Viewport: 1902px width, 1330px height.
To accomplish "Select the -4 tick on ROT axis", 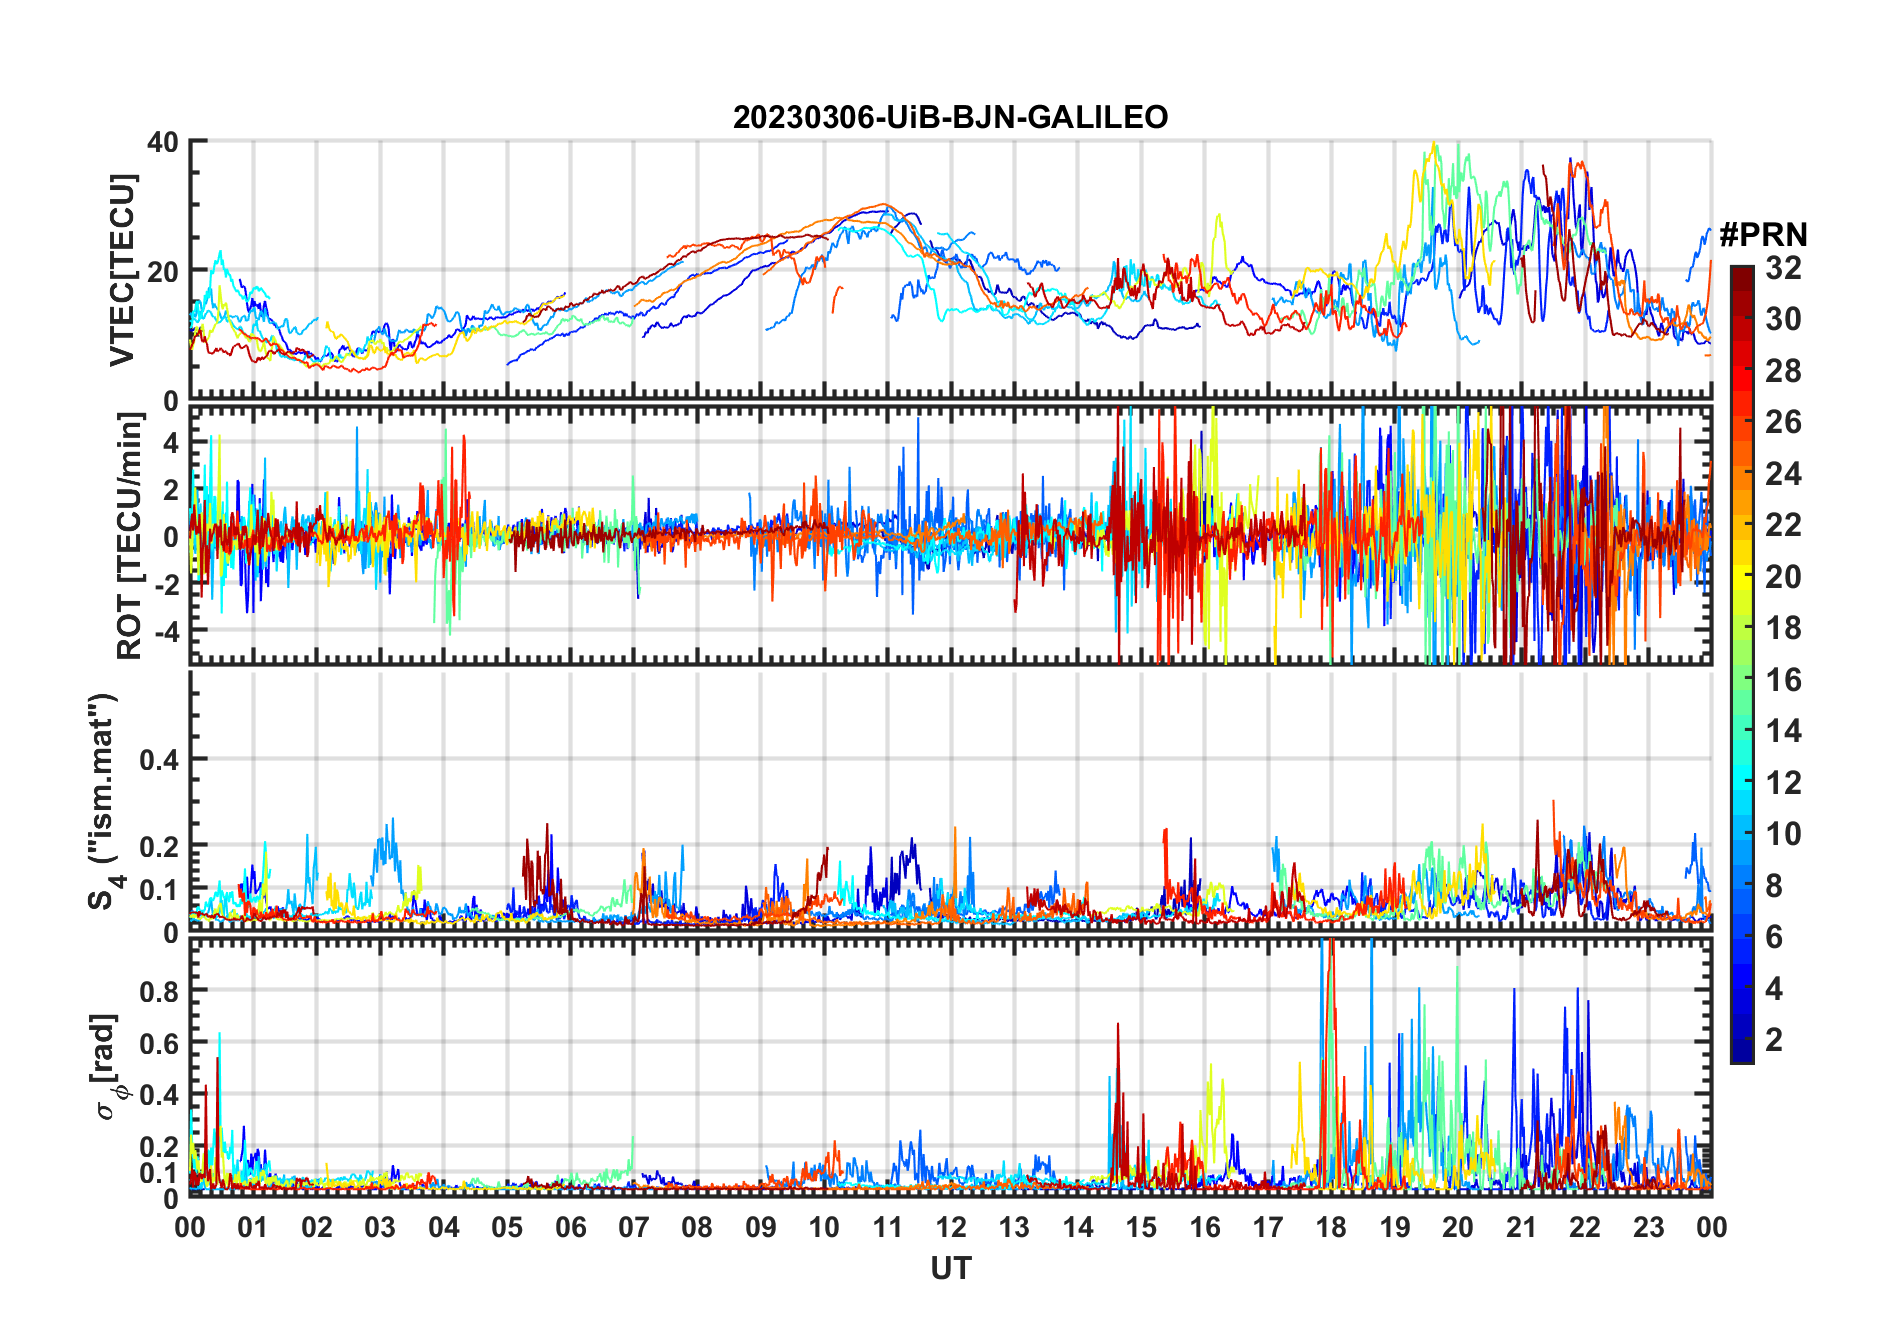I will (165, 631).
